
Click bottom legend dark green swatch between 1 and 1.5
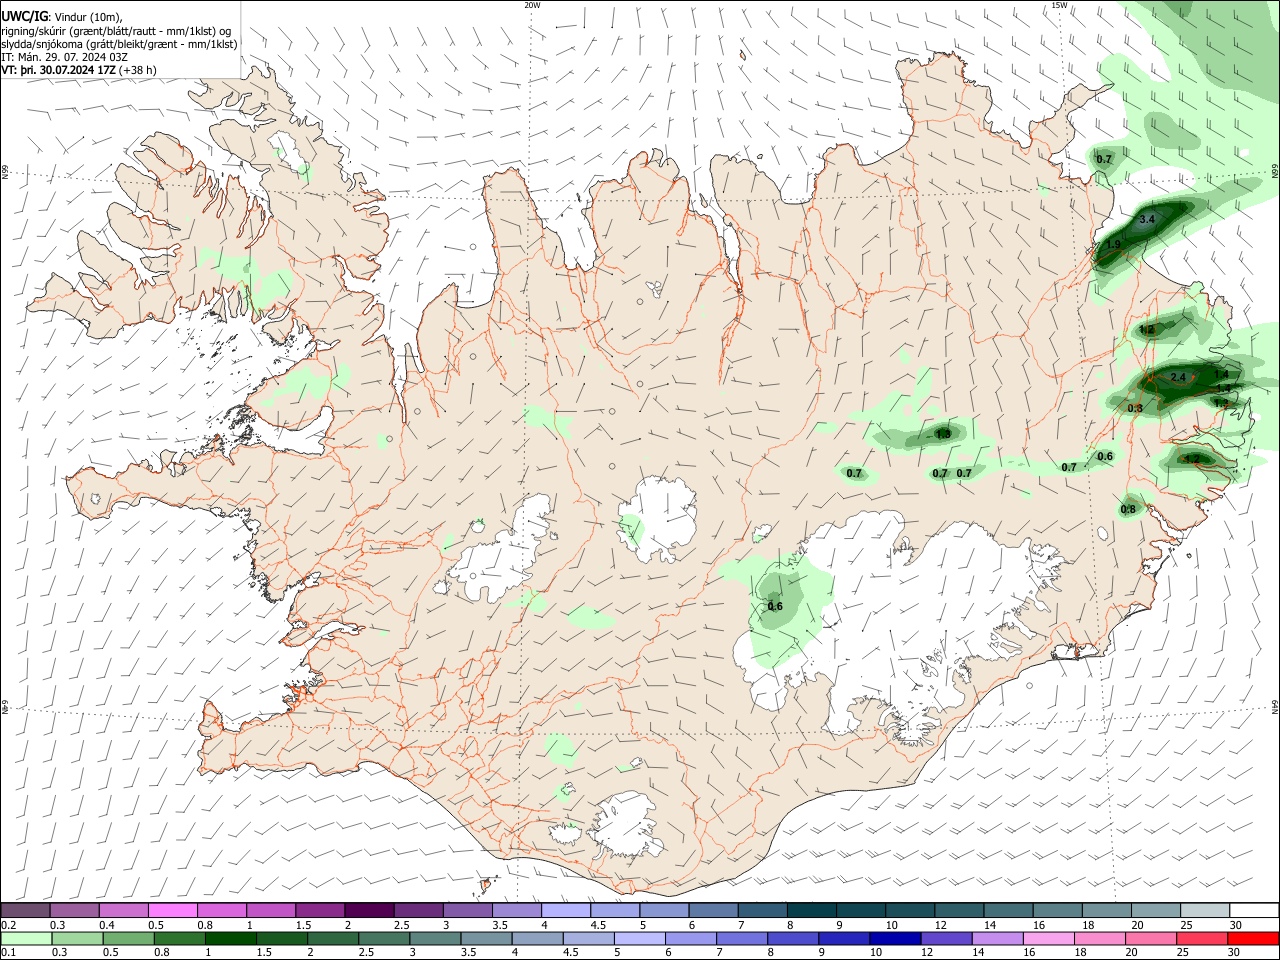230,939
